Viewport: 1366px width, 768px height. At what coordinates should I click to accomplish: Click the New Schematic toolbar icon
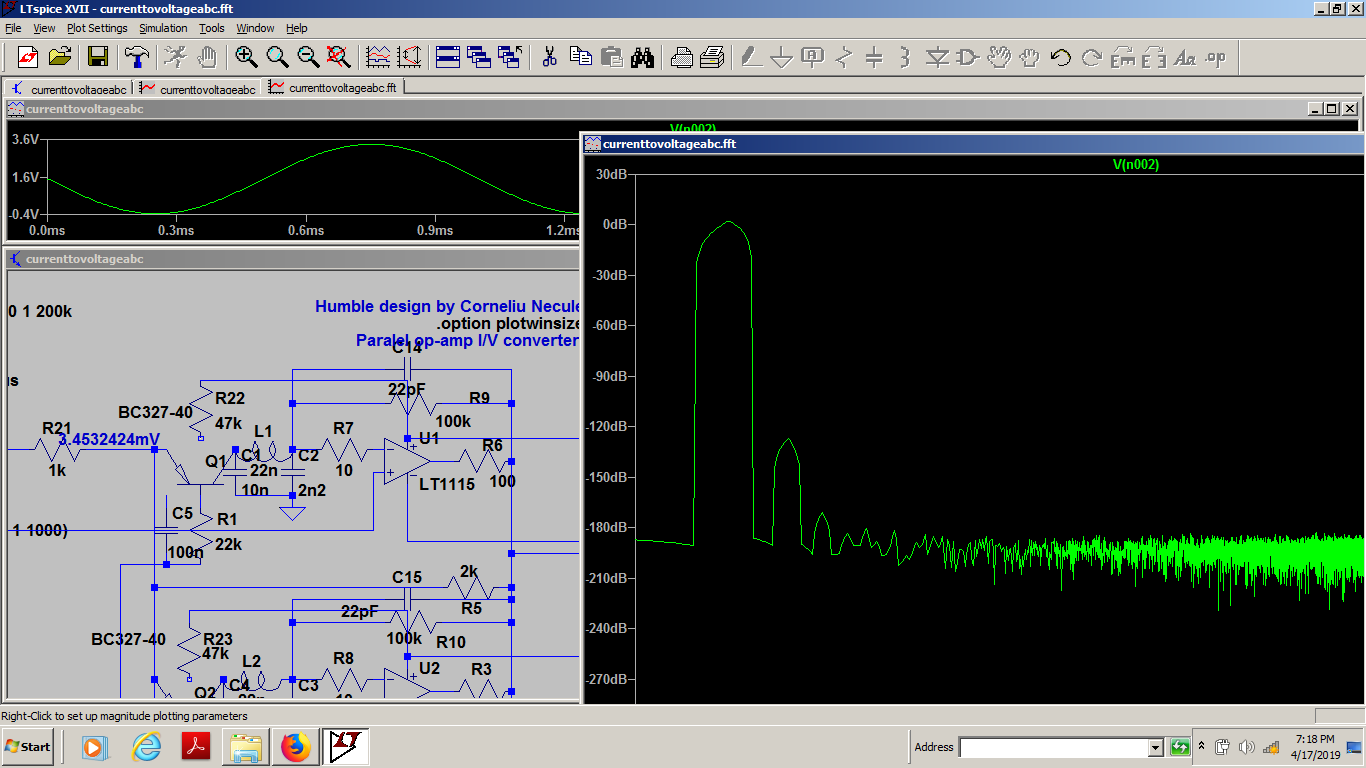tap(28, 57)
